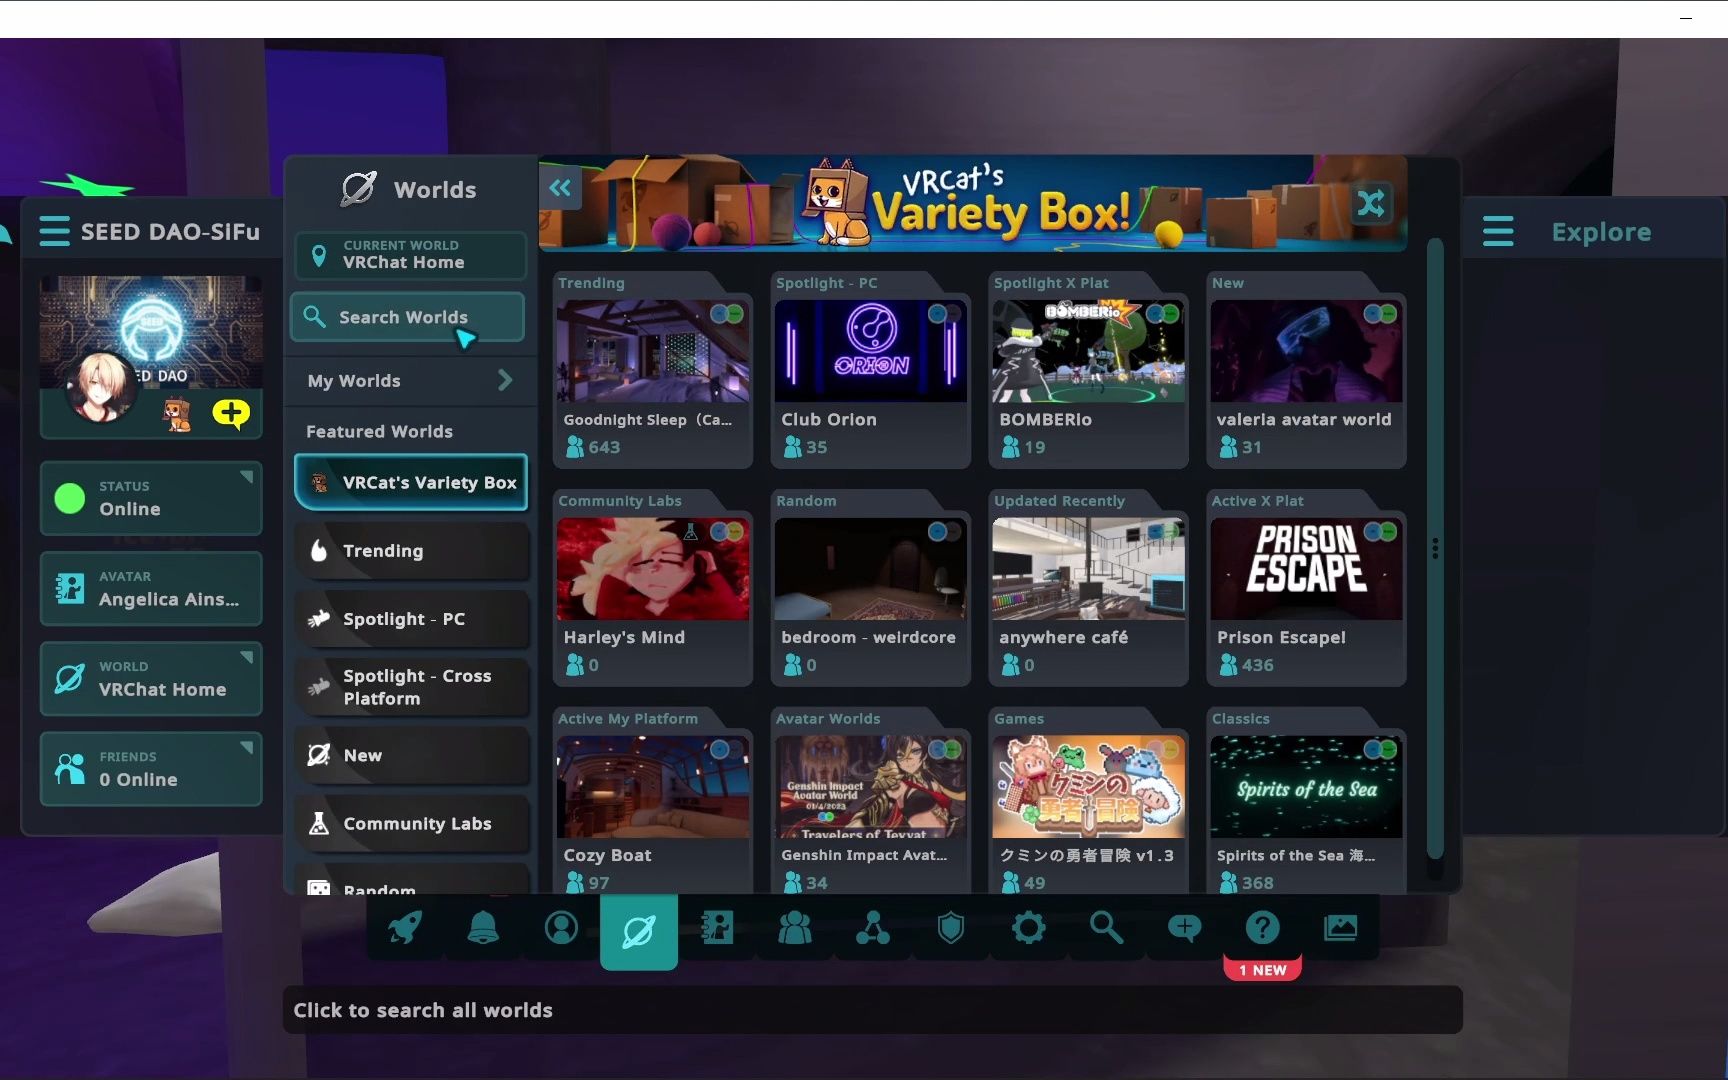The height and width of the screenshot is (1080, 1728).
Task: Select the Community Labs category
Action: 410,824
